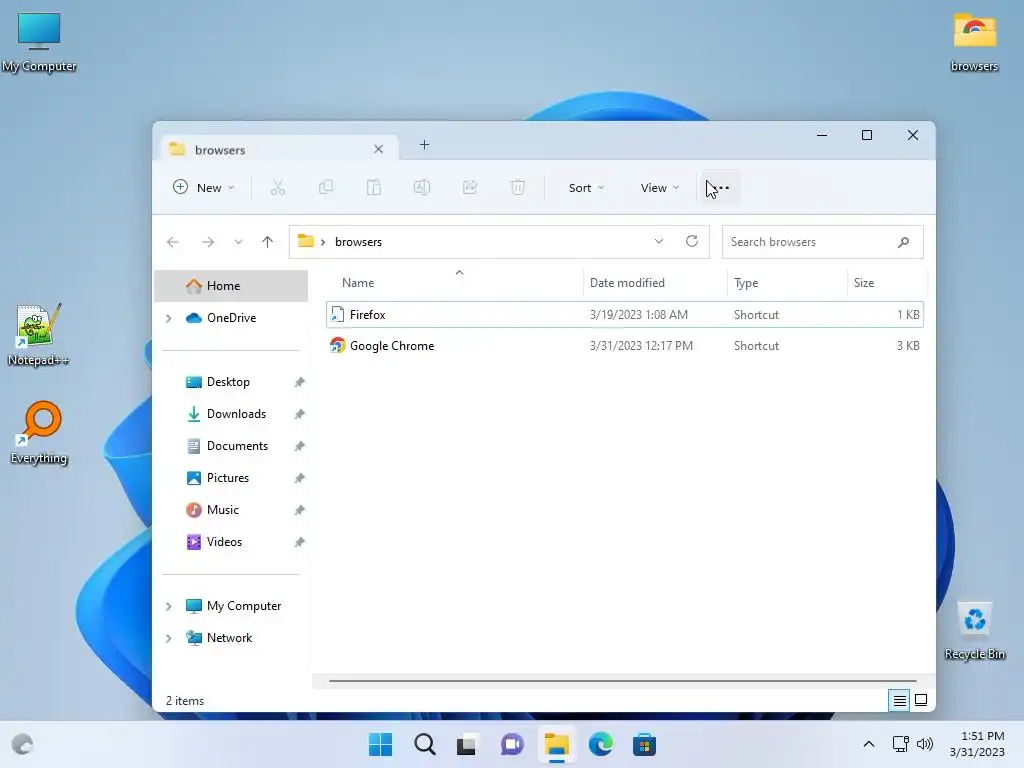
Task: Open address bar history dropdown
Action: click(659, 242)
